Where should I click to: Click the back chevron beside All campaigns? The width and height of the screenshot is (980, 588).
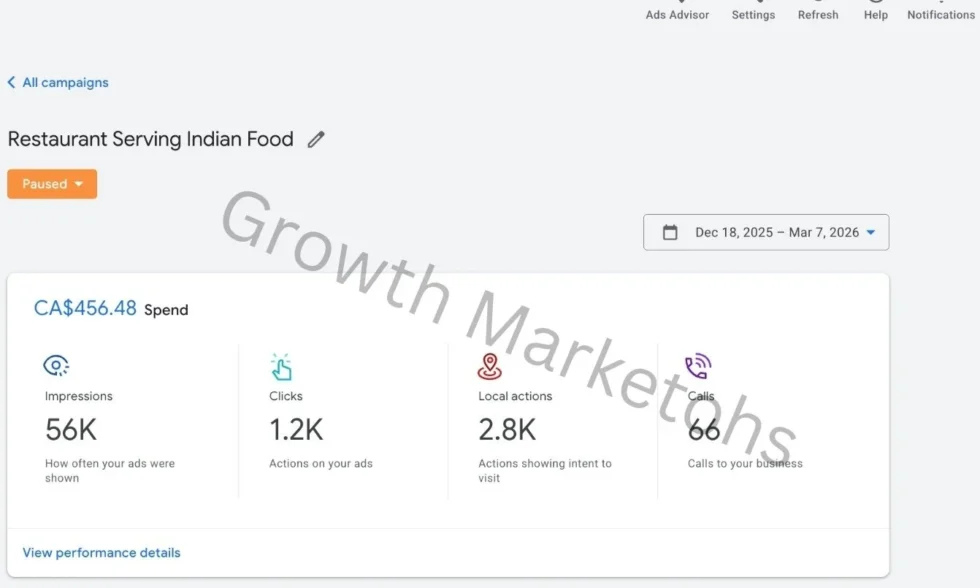(11, 82)
